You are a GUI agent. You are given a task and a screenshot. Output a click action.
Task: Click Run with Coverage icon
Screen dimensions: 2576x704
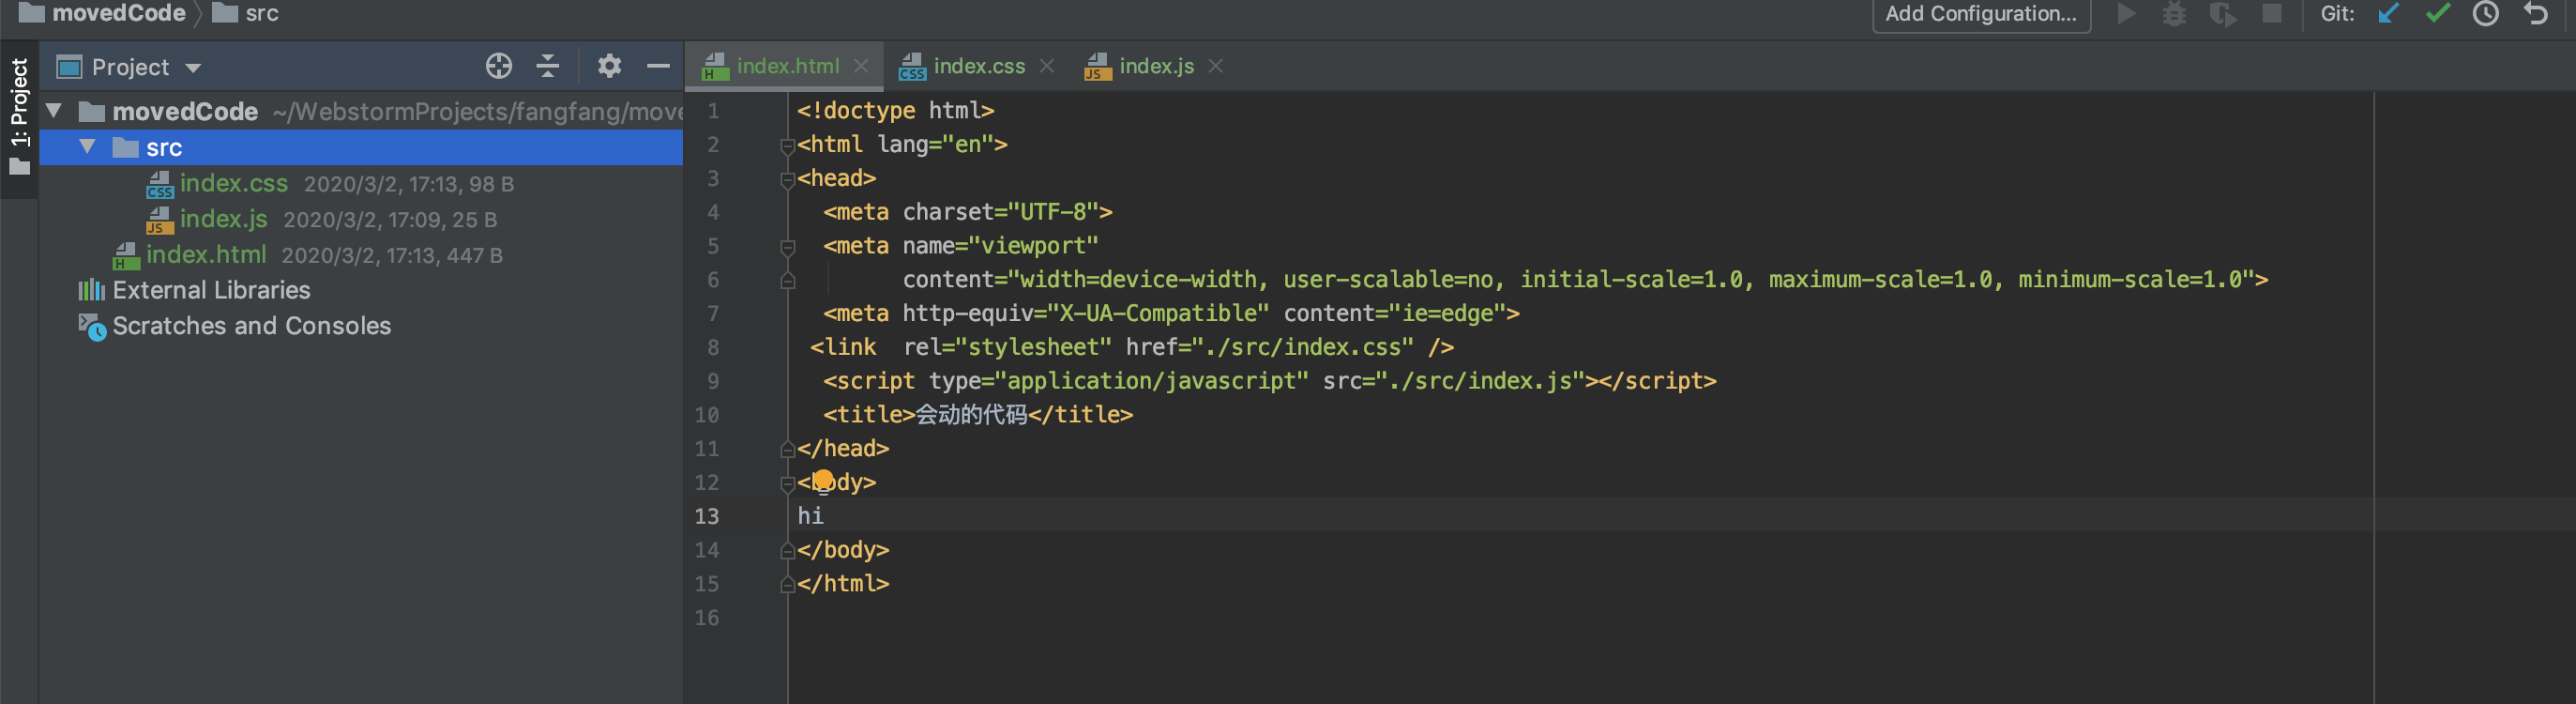[x=2222, y=14]
